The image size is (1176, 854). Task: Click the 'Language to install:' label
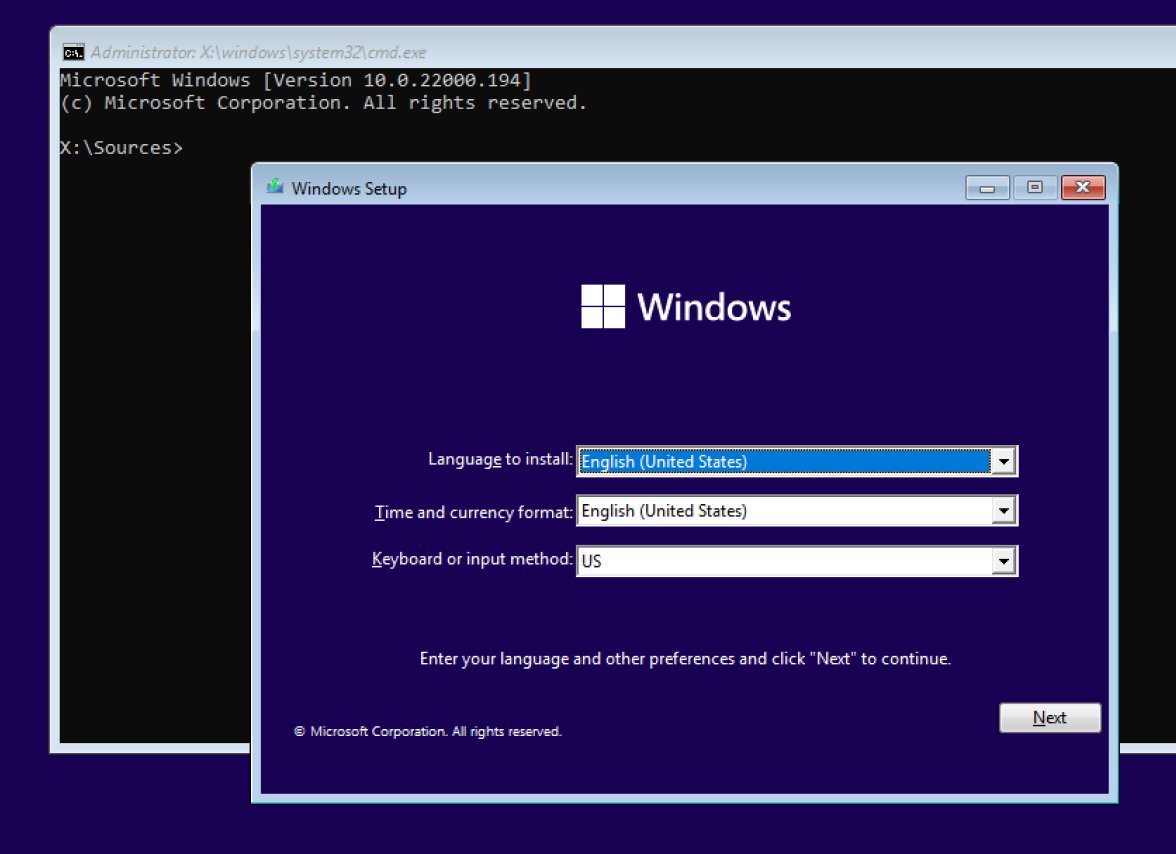pyautogui.click(x=500, y=459)
